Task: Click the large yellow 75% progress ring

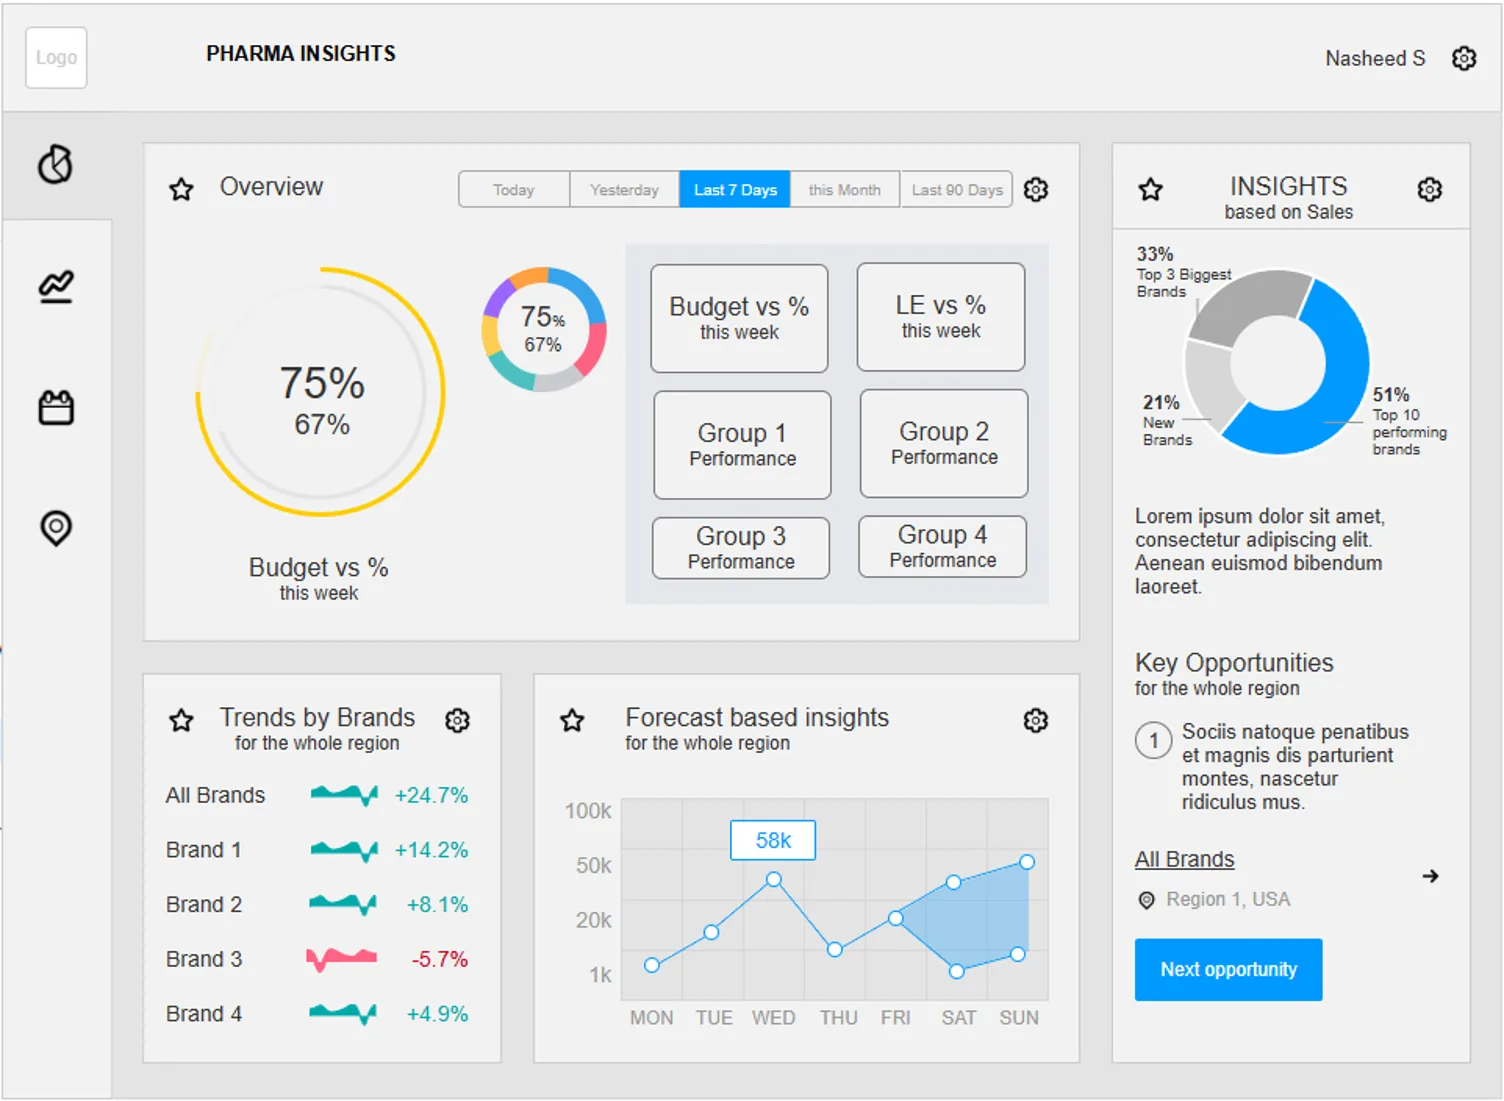Action: pyautogui.click(x=320, y=391)
